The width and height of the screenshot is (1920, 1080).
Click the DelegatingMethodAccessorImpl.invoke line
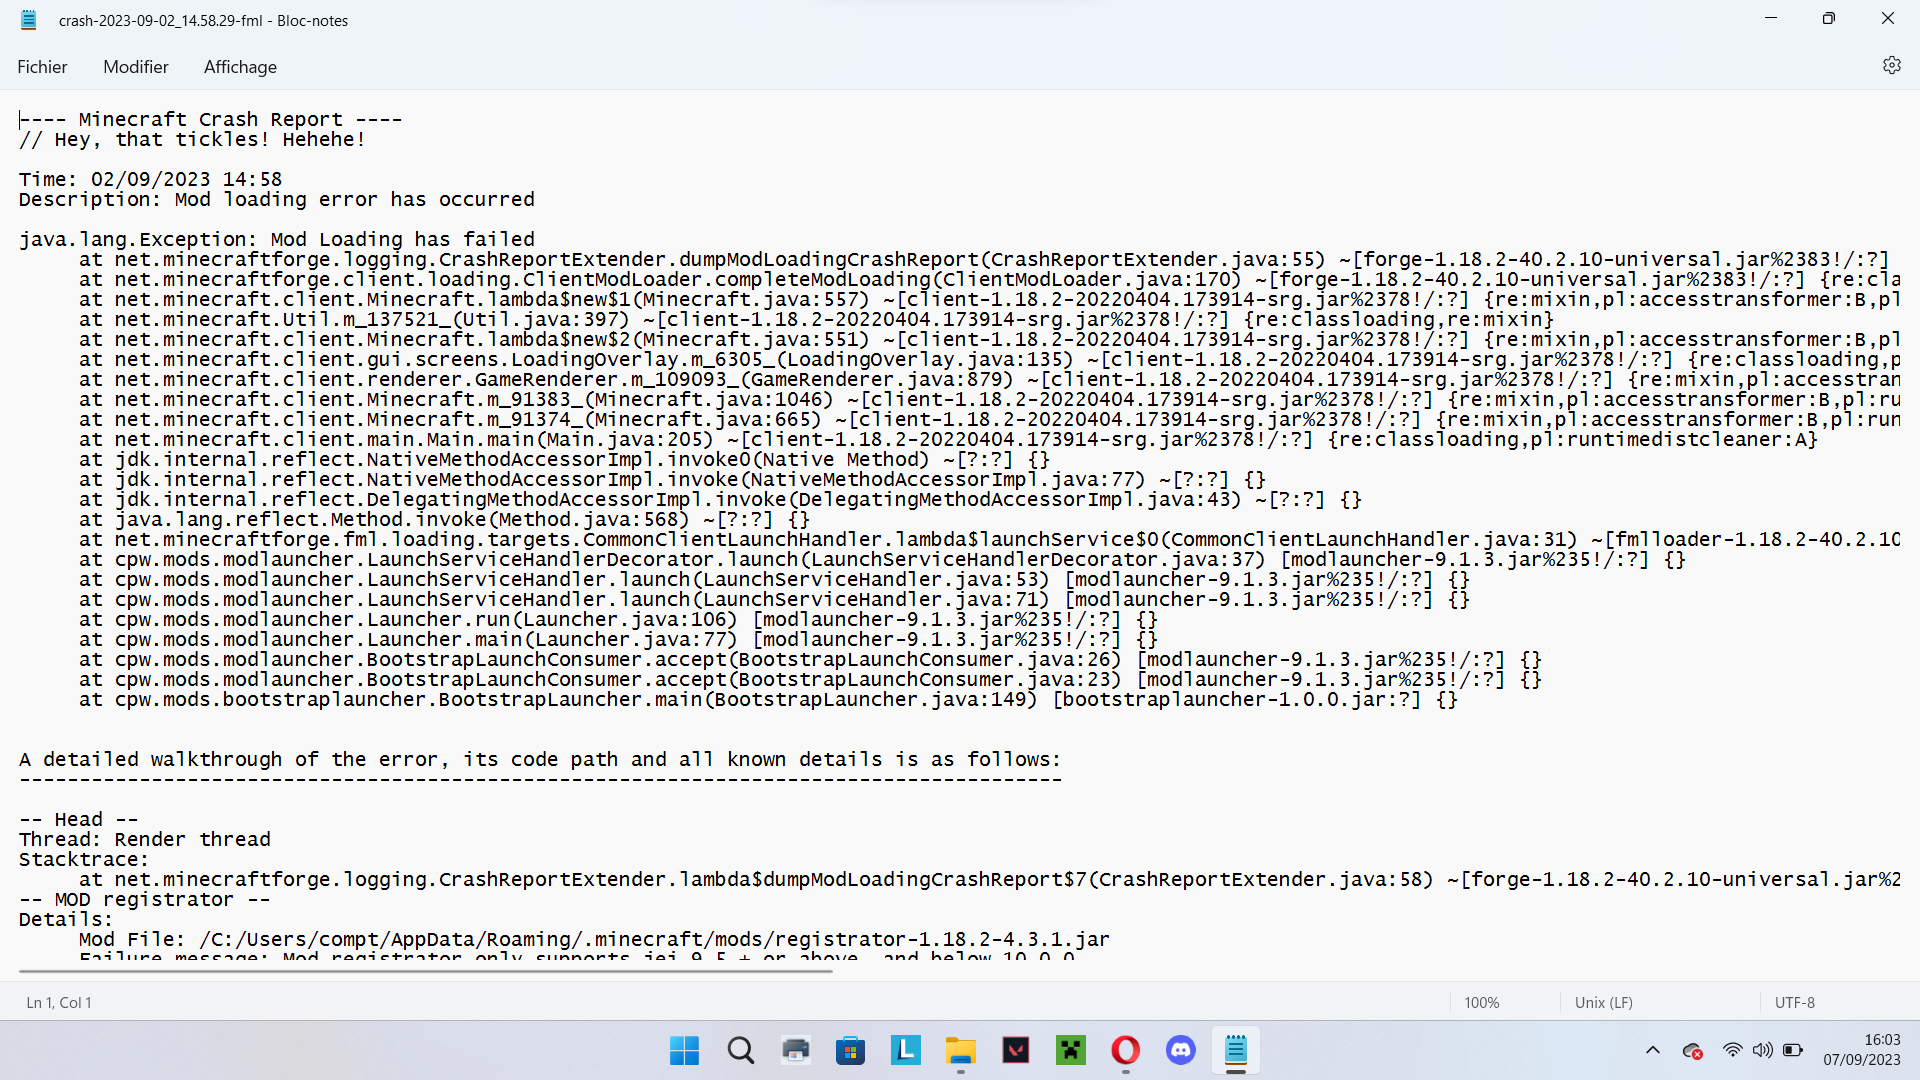click(x=720, y=500)
